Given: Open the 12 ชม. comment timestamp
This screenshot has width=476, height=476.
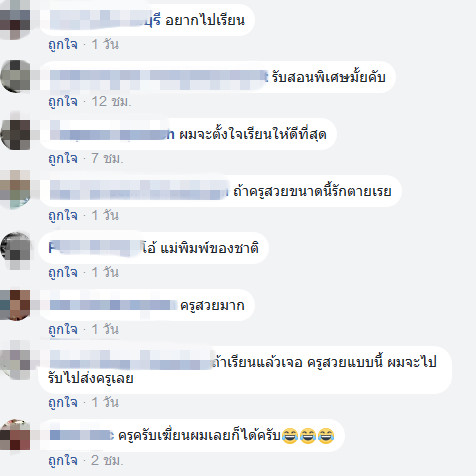Looking at the screenshot, I should 111,101.
